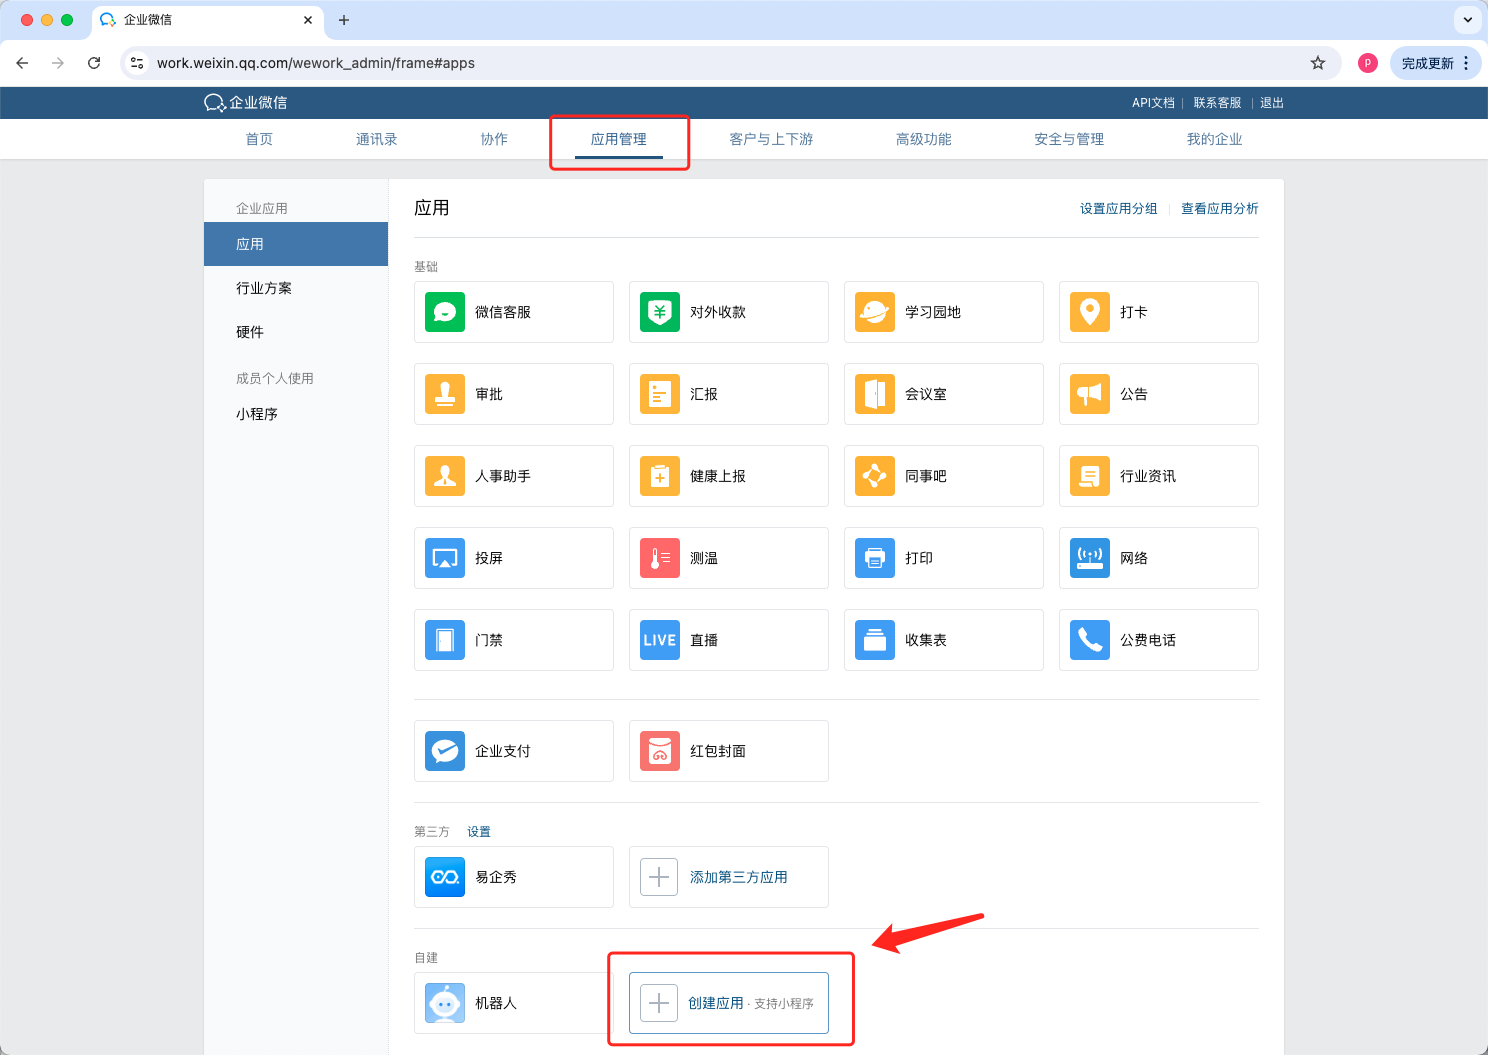The width and height of the screenshot is (1488, 1055).
Task: Open the 打卡 location pin icon
Action: [x=1090, y=312]
